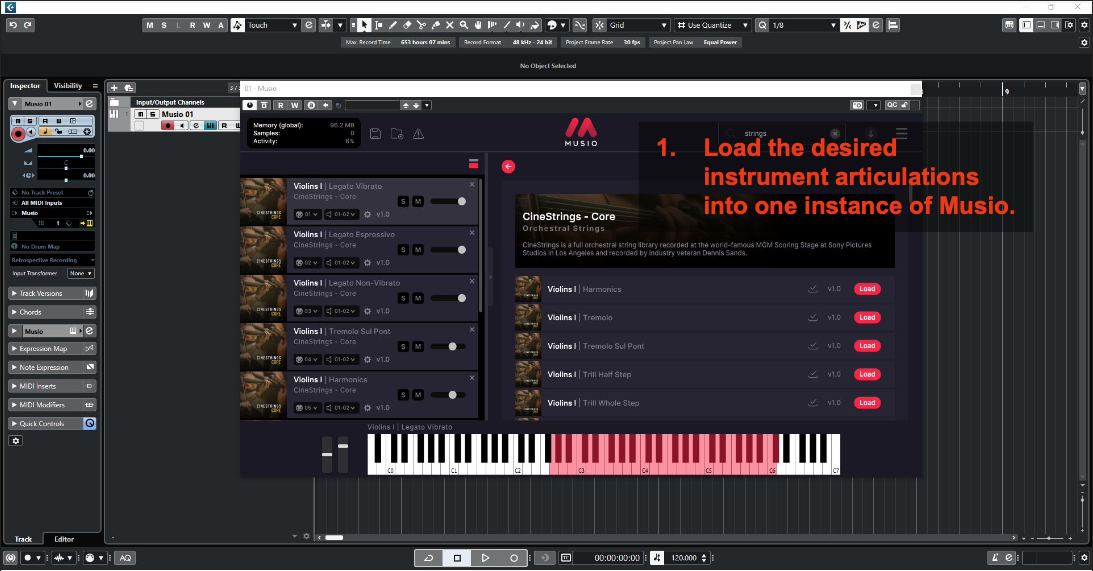The height and width of the screenshot is (571, 1093).
Task: Load Violins I Tremolo articulation
Action: pyautogui.click(x=867, y=317)
